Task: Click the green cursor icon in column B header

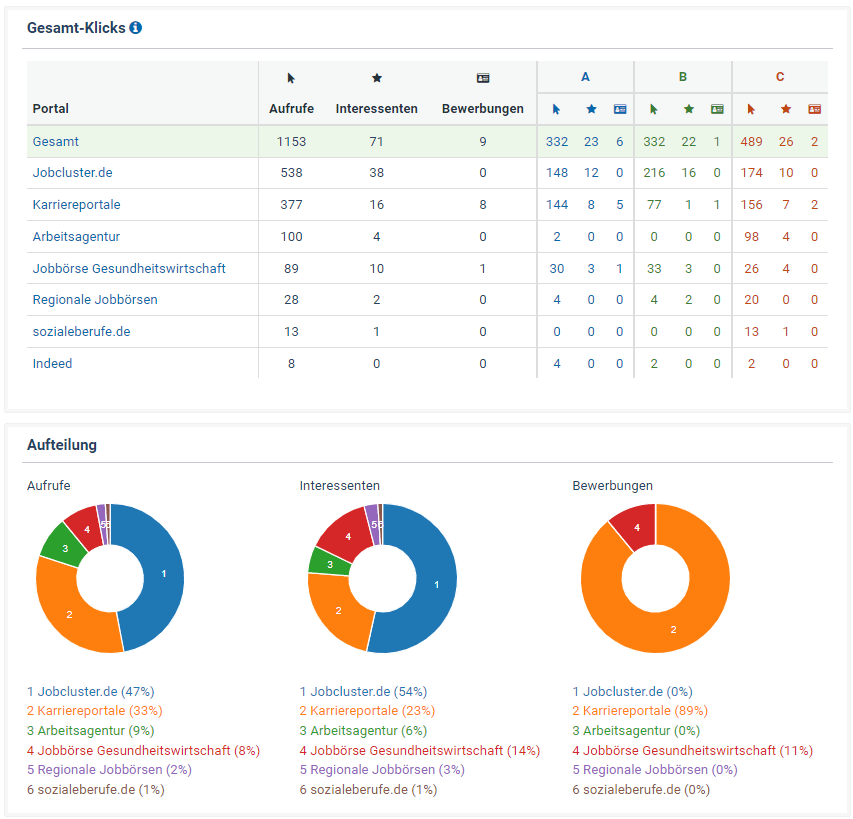Action: [655, 110]
